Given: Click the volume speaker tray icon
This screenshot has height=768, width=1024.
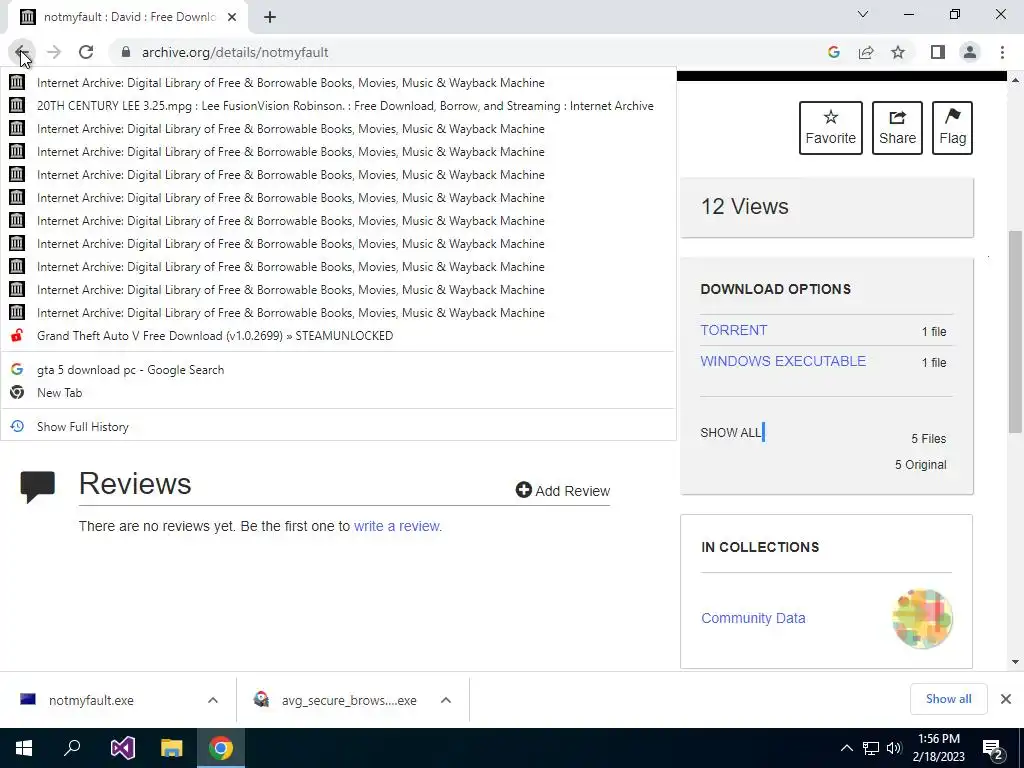Looking at the screenshot, I should pyautogui.click(x=894, y=748).
